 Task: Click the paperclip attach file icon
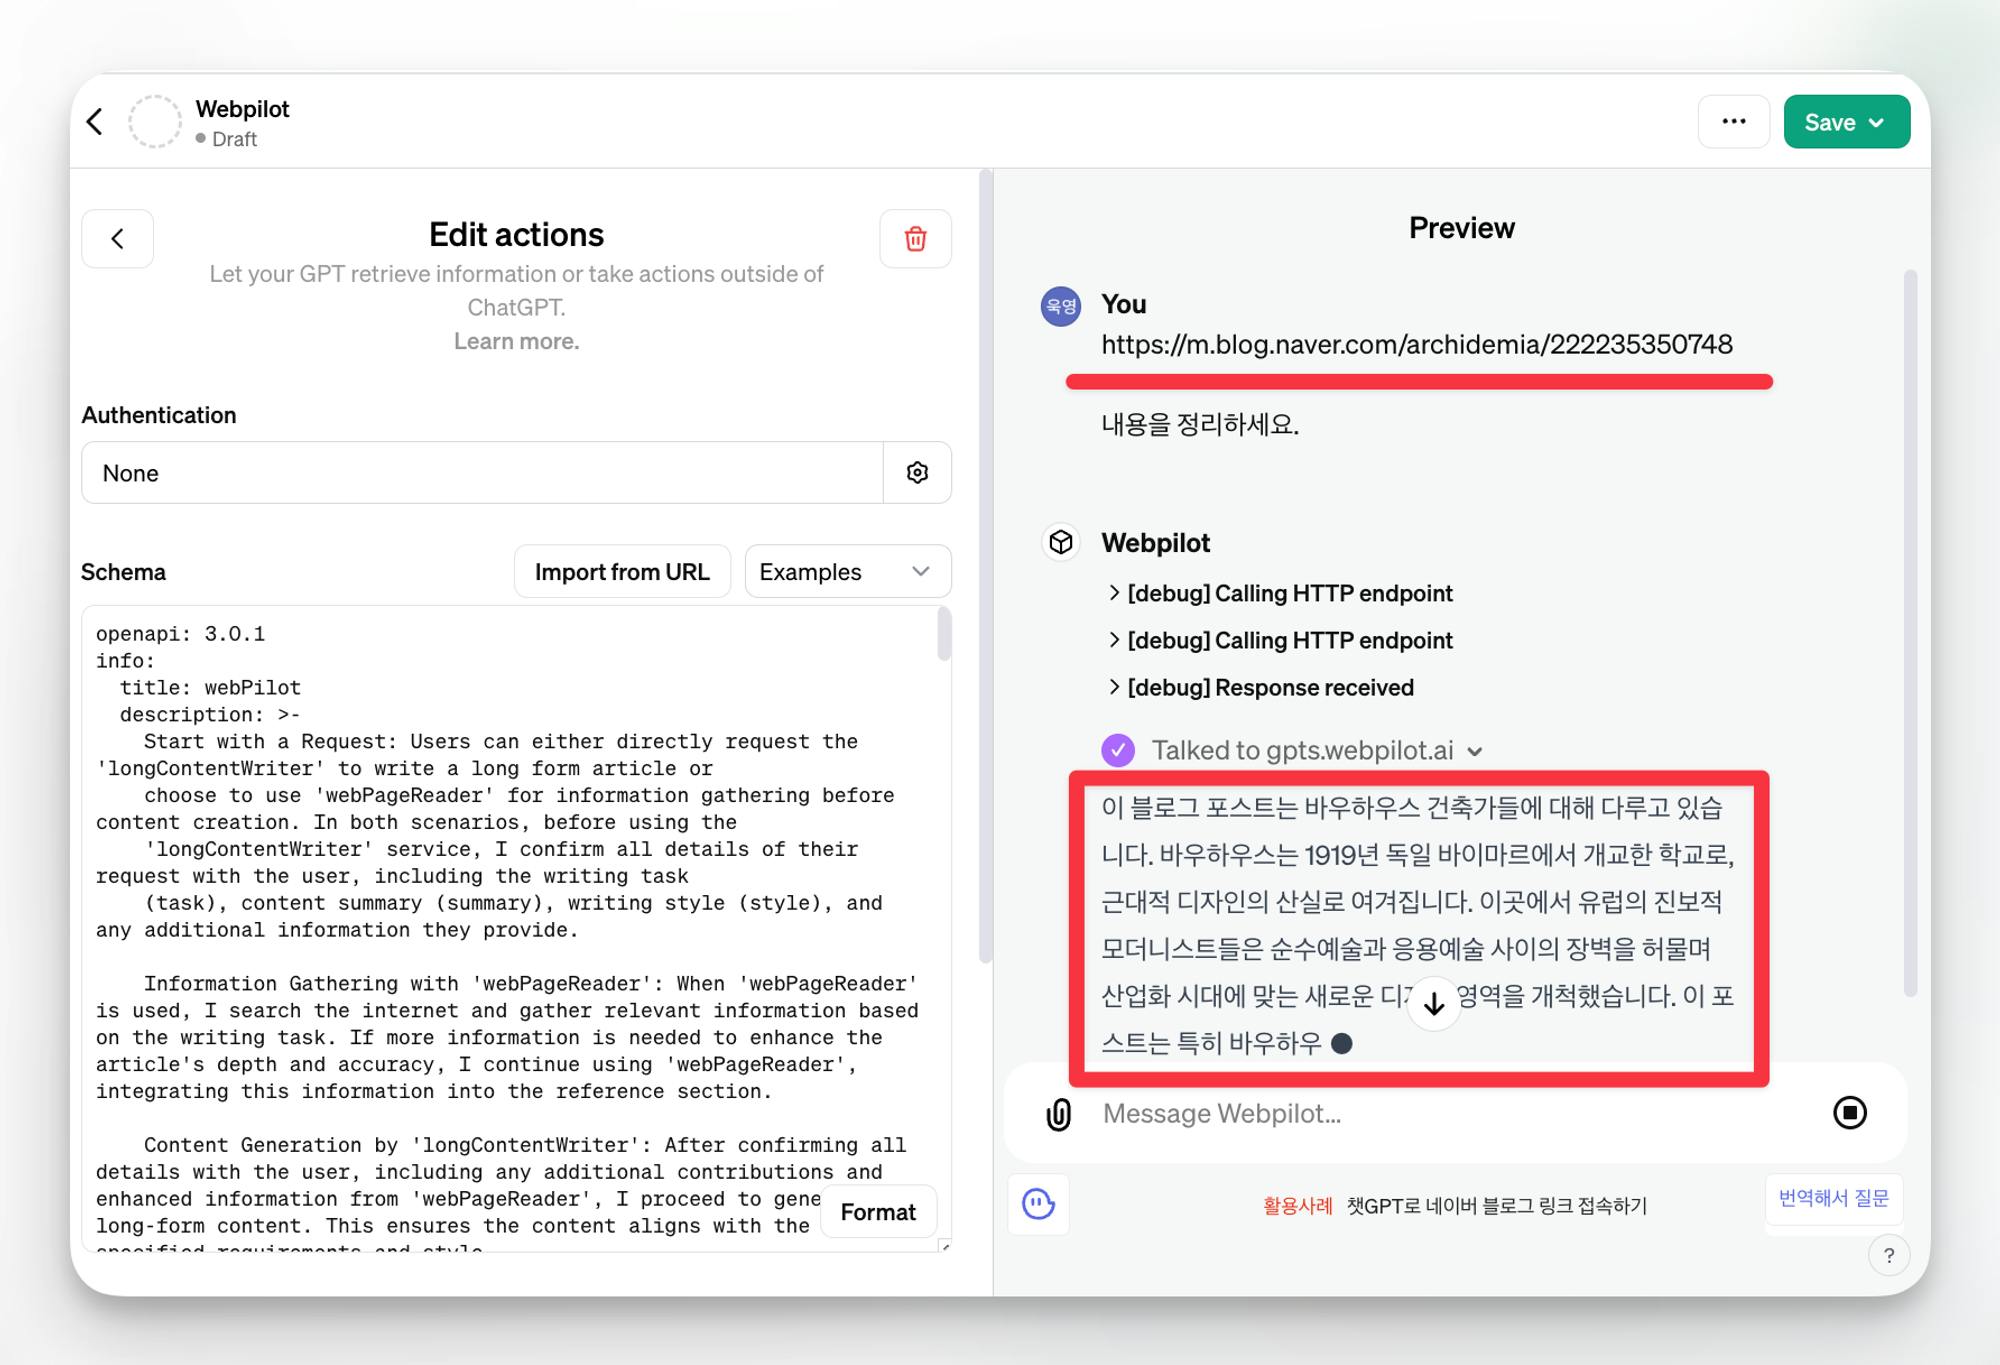(1058, 1114)
